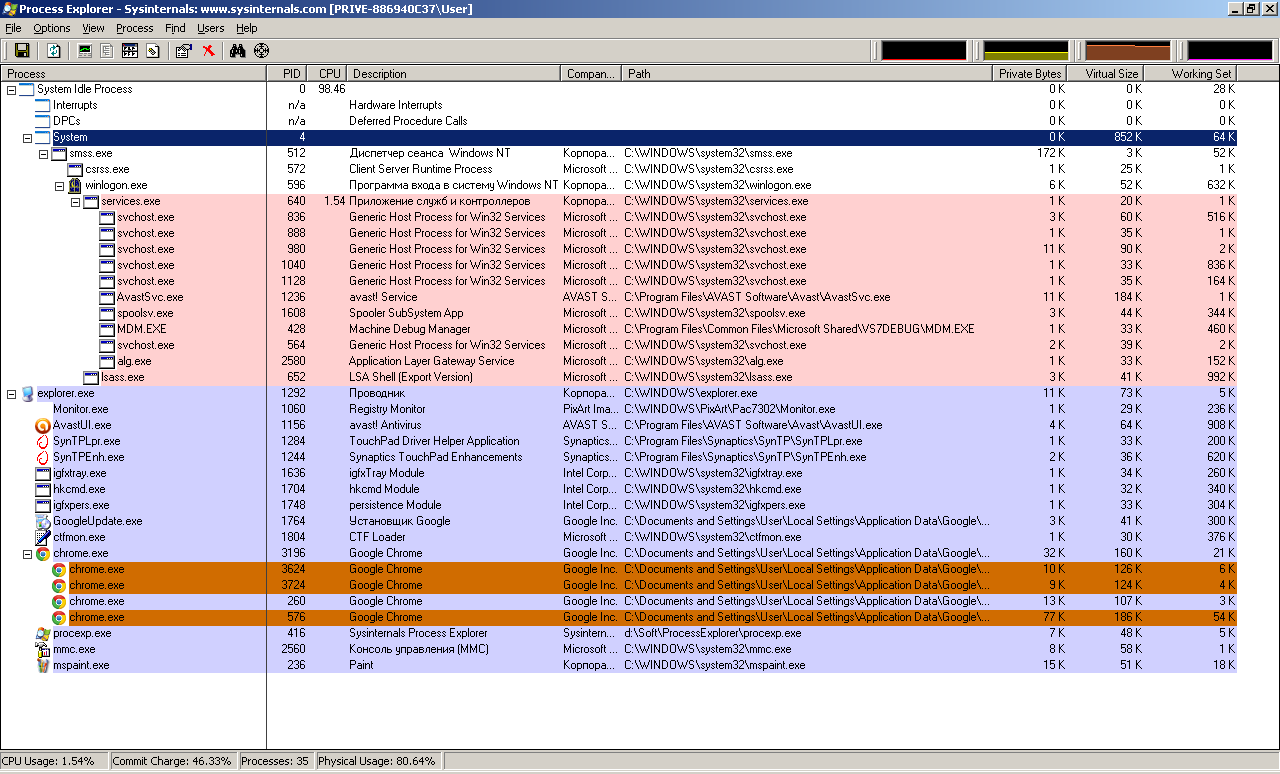Open the Find menu
The width and height of the screenshot is (1280, 774).
tap(175, 28)
